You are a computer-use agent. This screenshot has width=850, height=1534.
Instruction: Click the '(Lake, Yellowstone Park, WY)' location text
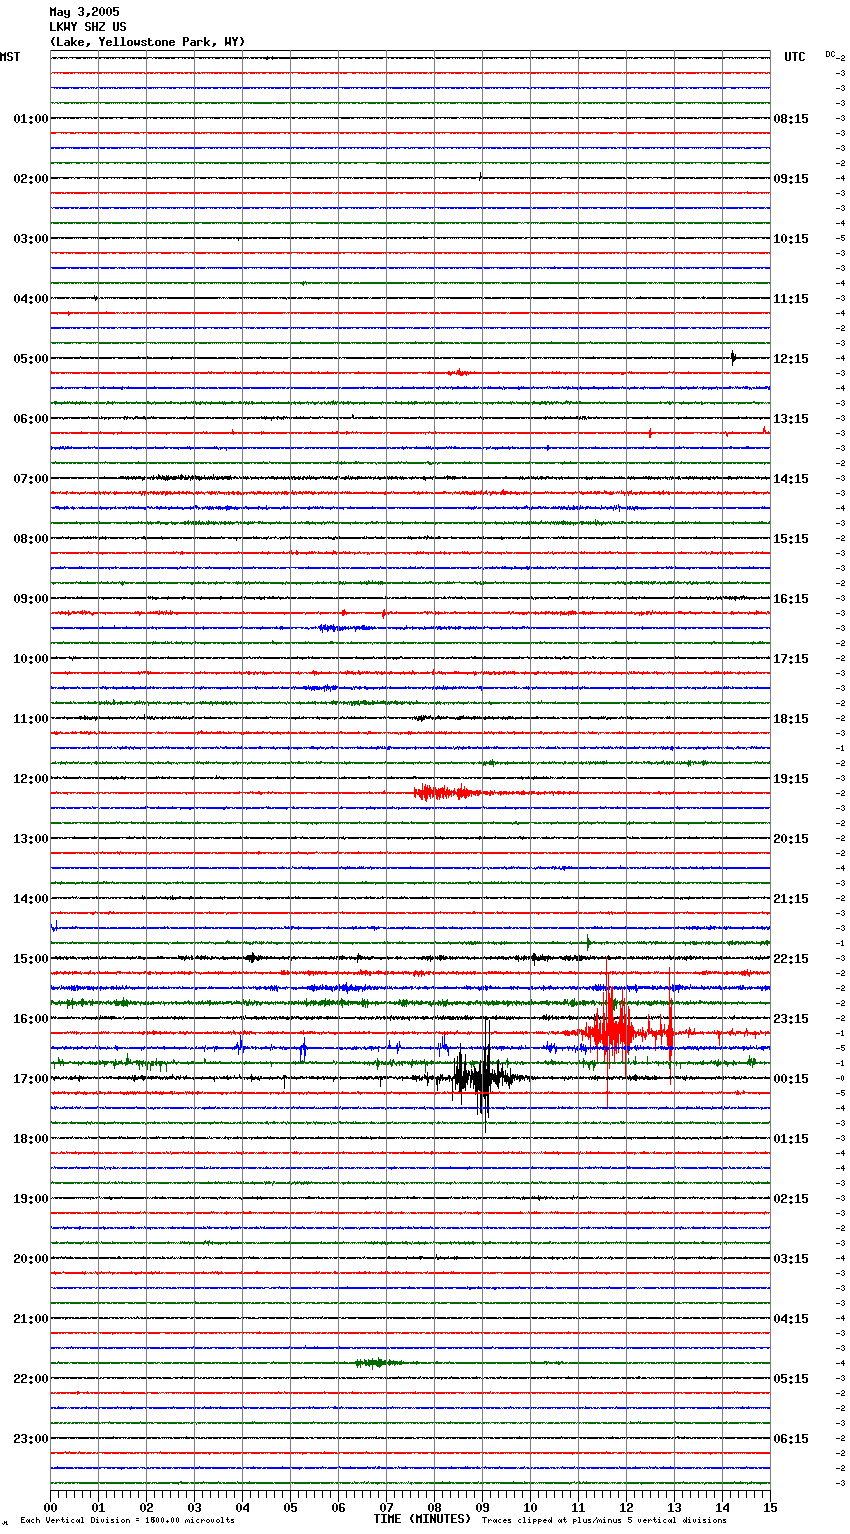pyautogui.click(x=147, y=42)
